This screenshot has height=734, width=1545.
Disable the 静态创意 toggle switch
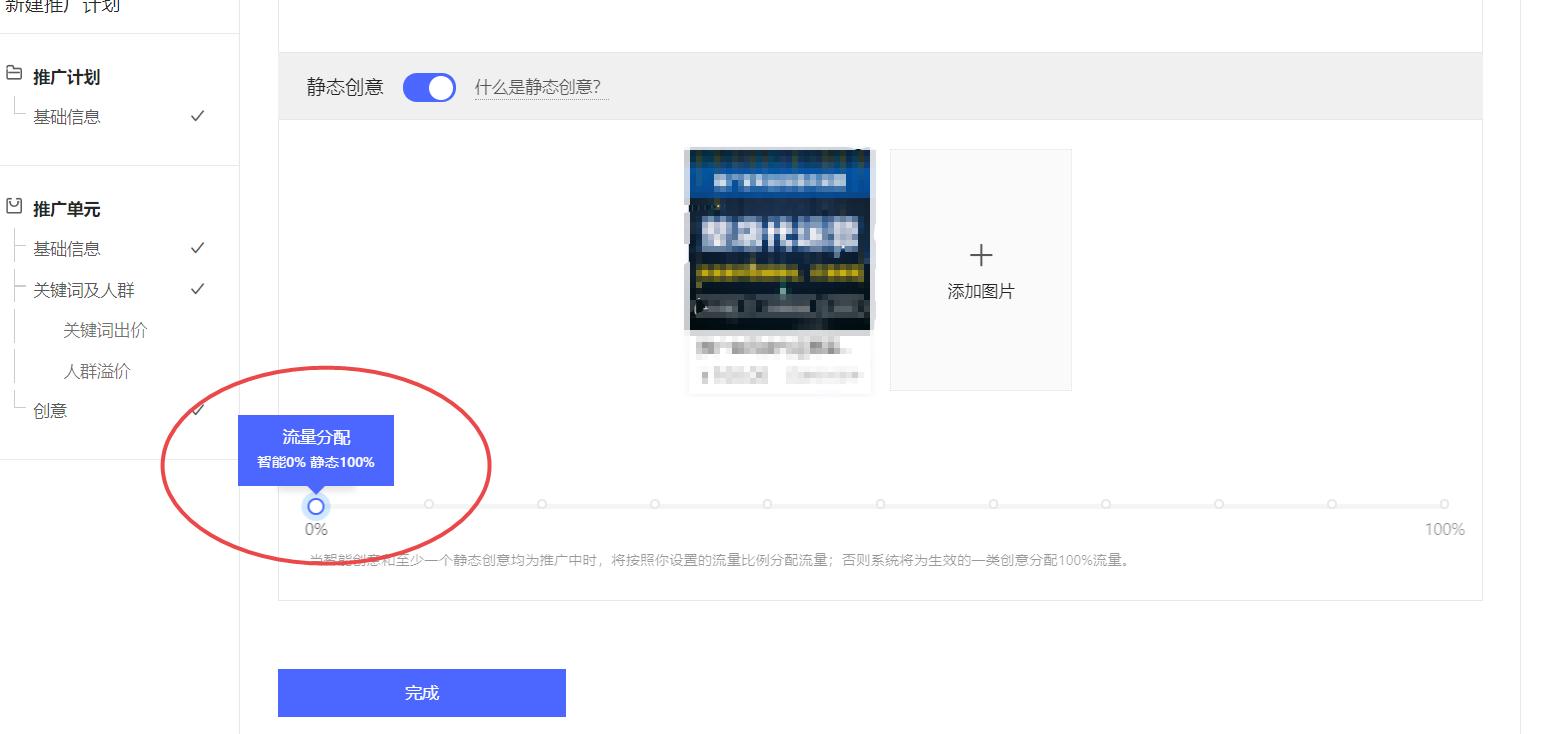(429, 88)
